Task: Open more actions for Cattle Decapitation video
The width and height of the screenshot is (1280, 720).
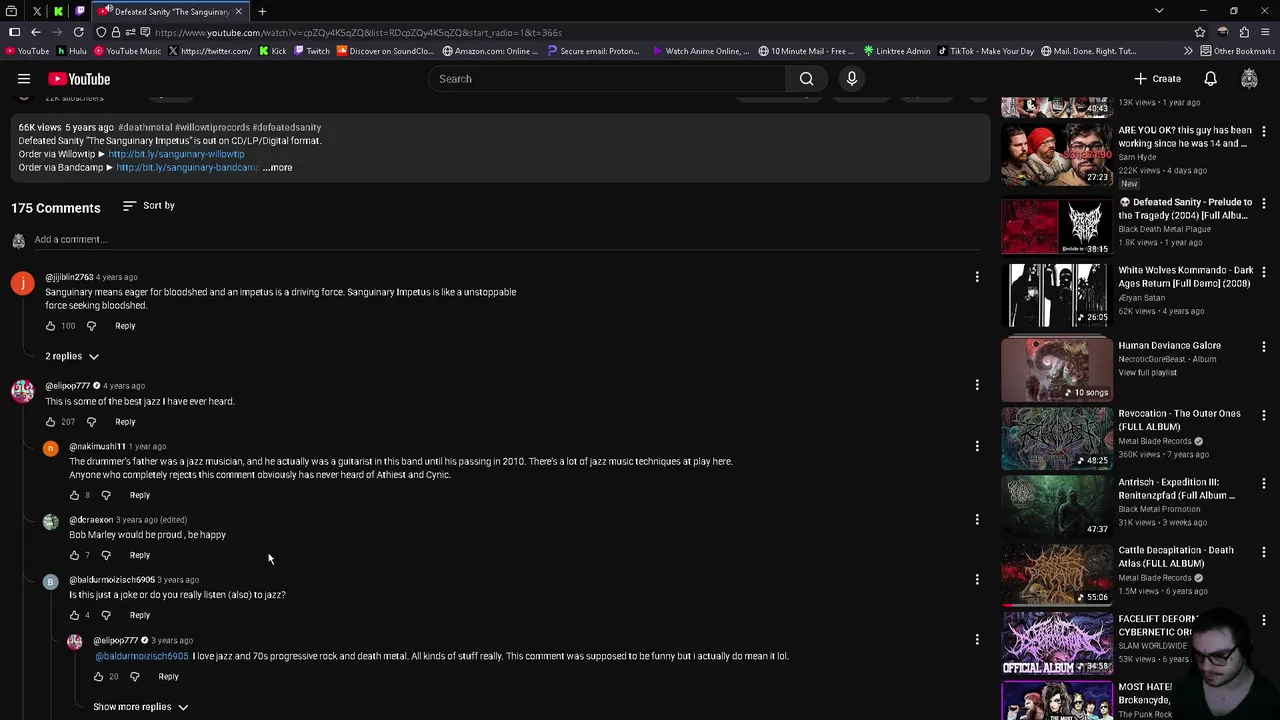Action: pyautogui.click(x=1264, y=551)
